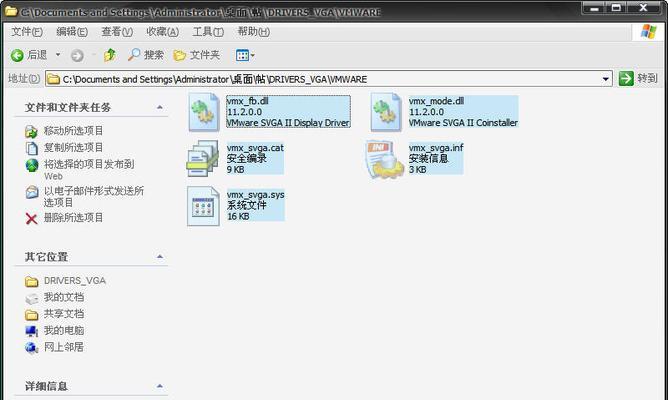The image size is (668, 400).
Task: Click the VMware SVGA II Coinstaller description
Action: click(x=463, y=123)
